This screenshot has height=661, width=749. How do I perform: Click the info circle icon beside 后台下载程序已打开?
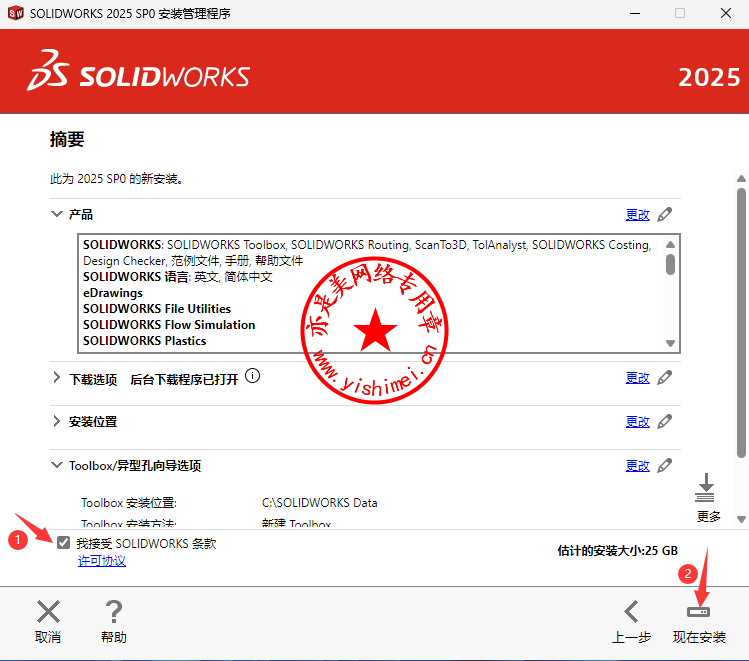click(252, 376)
